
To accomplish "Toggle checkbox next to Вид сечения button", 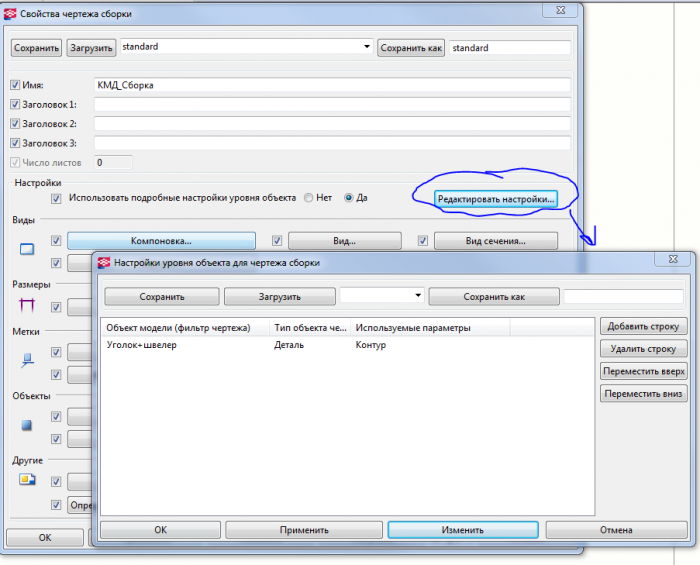I will 422,241.
